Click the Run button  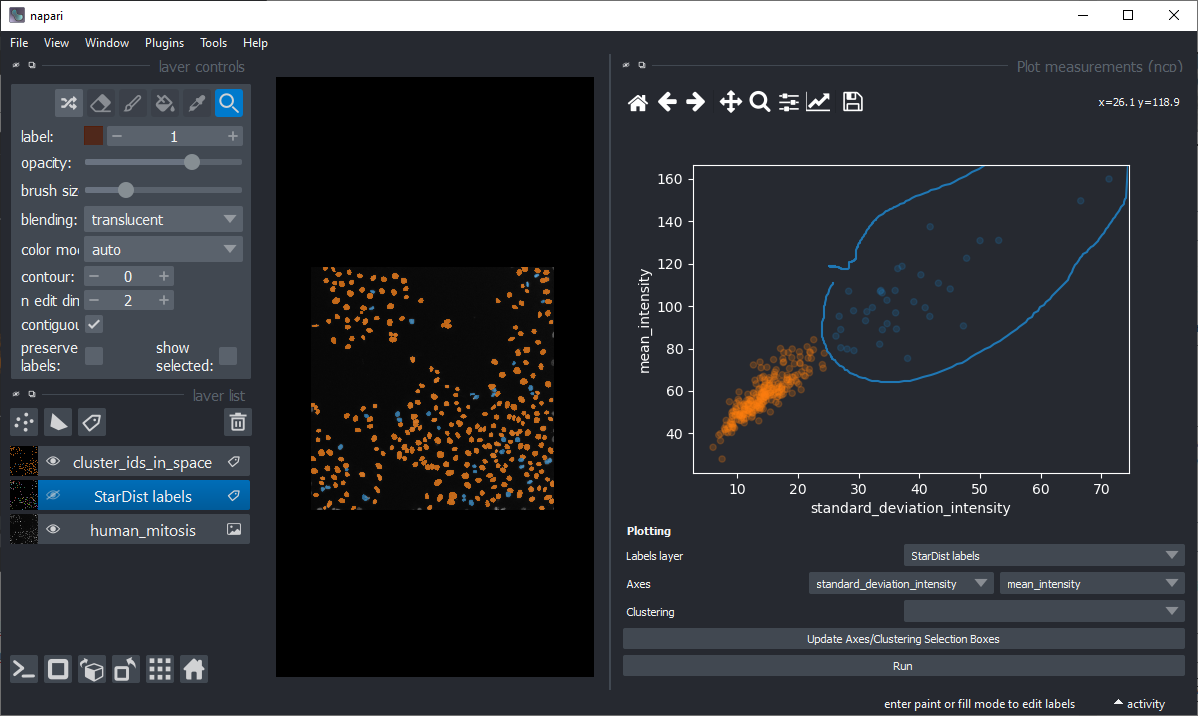tap(902, 665)
